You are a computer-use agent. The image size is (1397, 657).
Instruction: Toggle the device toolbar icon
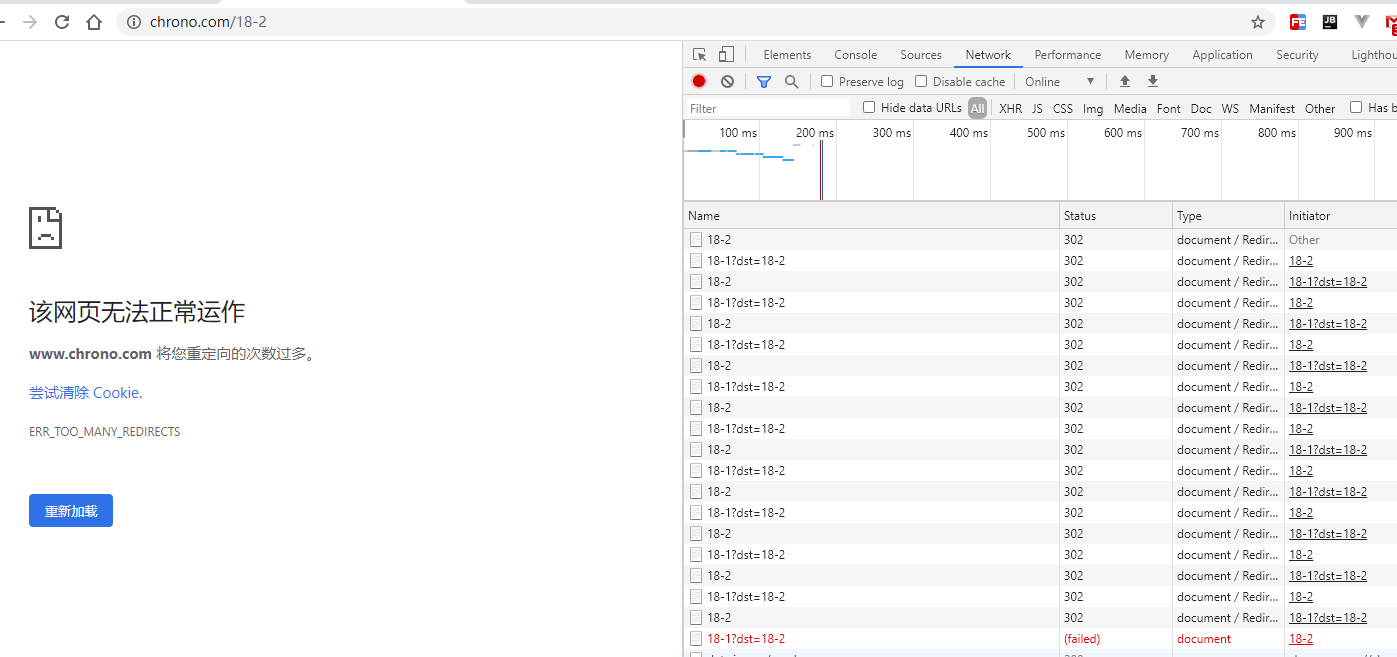726,55
